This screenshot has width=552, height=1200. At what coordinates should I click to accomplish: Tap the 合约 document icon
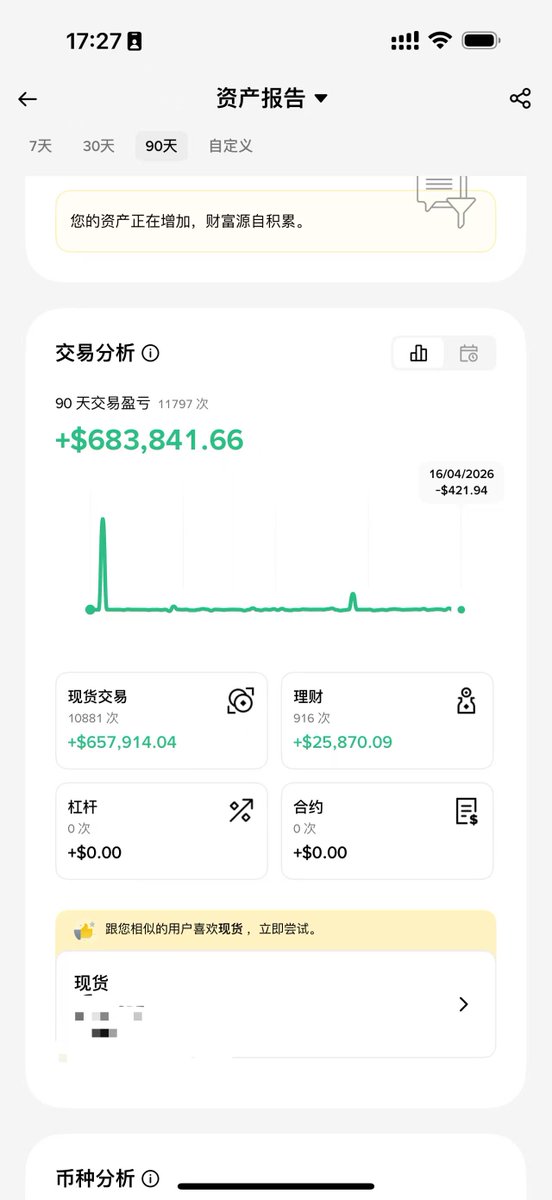[x=466, y=811]
